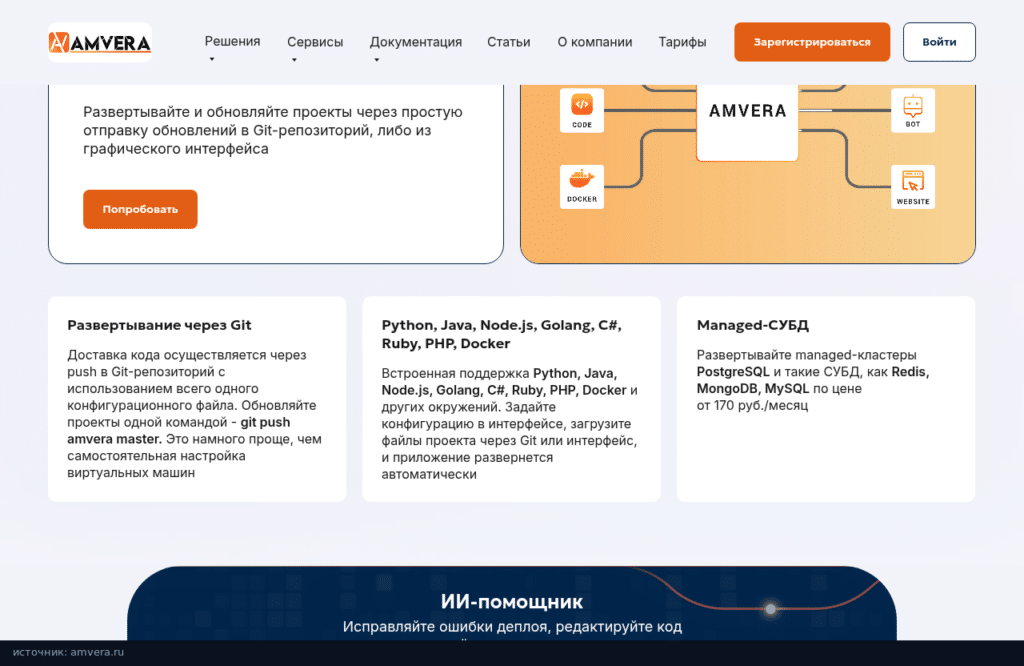This screenshot has width=1024, height=666.
Task: Click the 'источник: amvera.ru' footer text
Action: [68, 652]
